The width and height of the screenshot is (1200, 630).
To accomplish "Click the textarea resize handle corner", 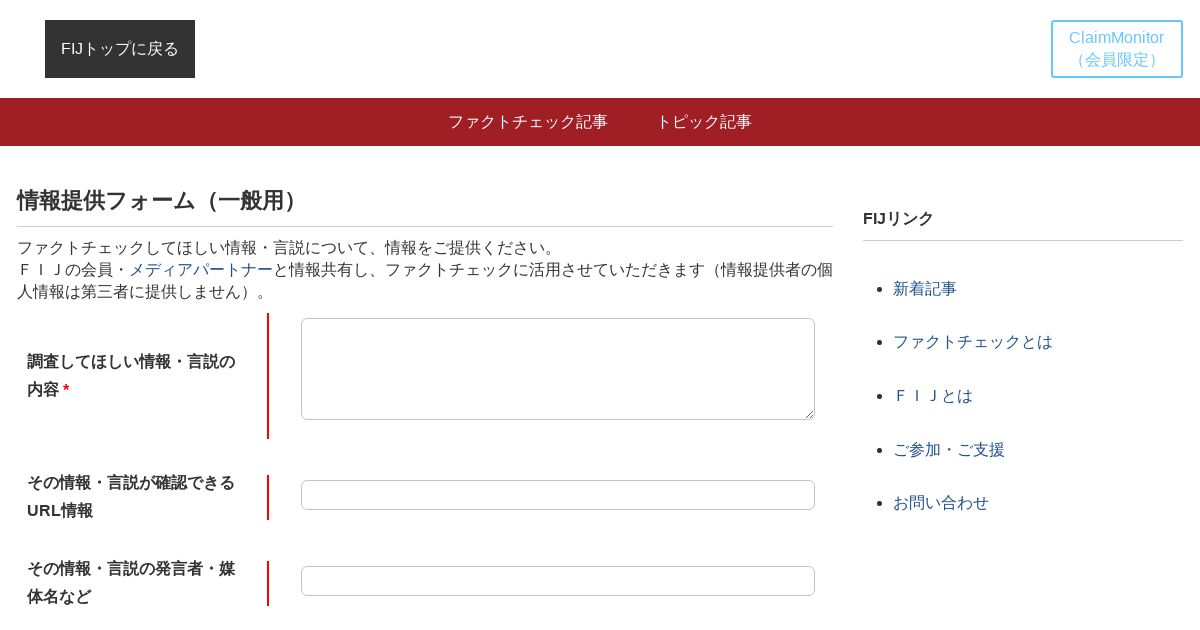I will (809, 414).
